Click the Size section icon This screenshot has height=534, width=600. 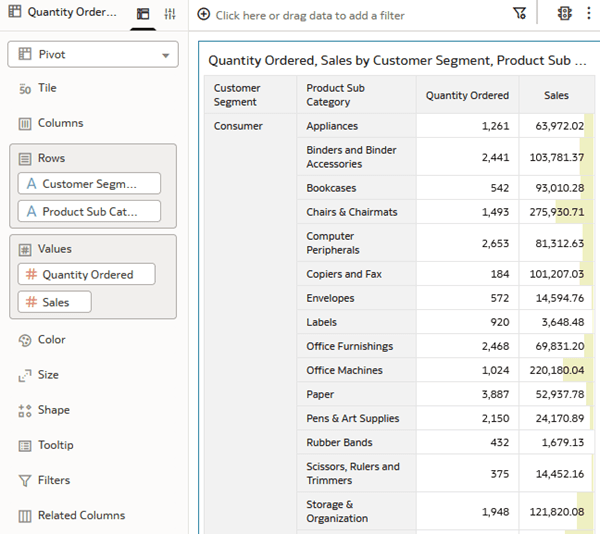25,375
